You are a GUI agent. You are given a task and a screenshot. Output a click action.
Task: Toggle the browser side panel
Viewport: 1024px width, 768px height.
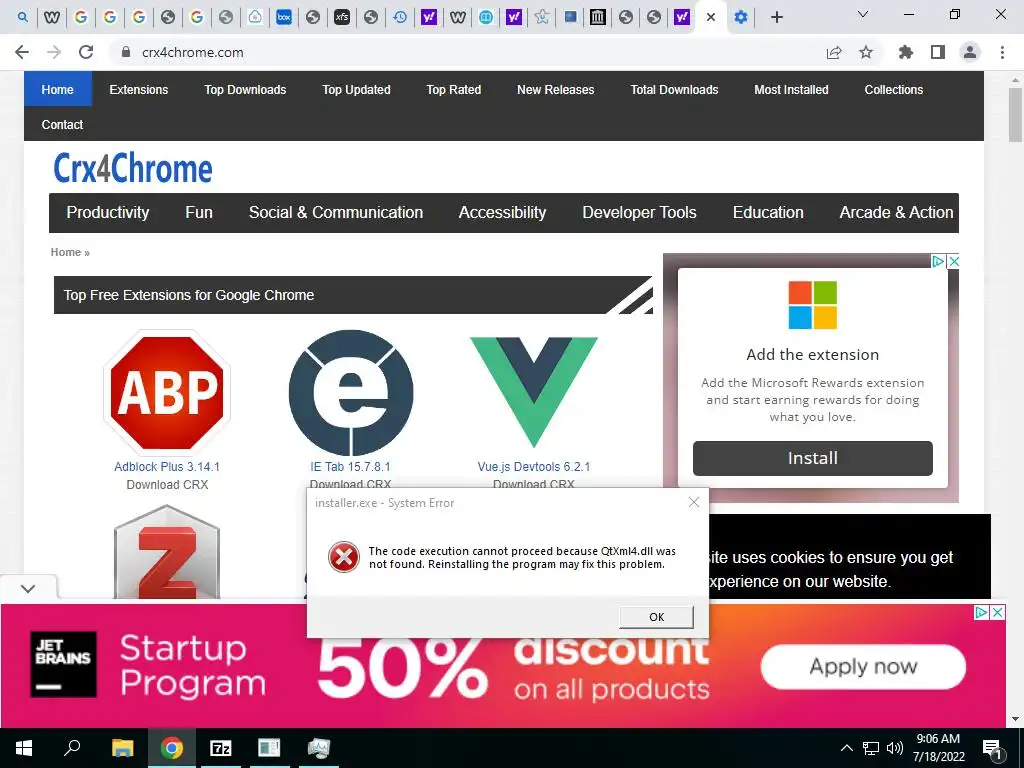pos(938,52)
